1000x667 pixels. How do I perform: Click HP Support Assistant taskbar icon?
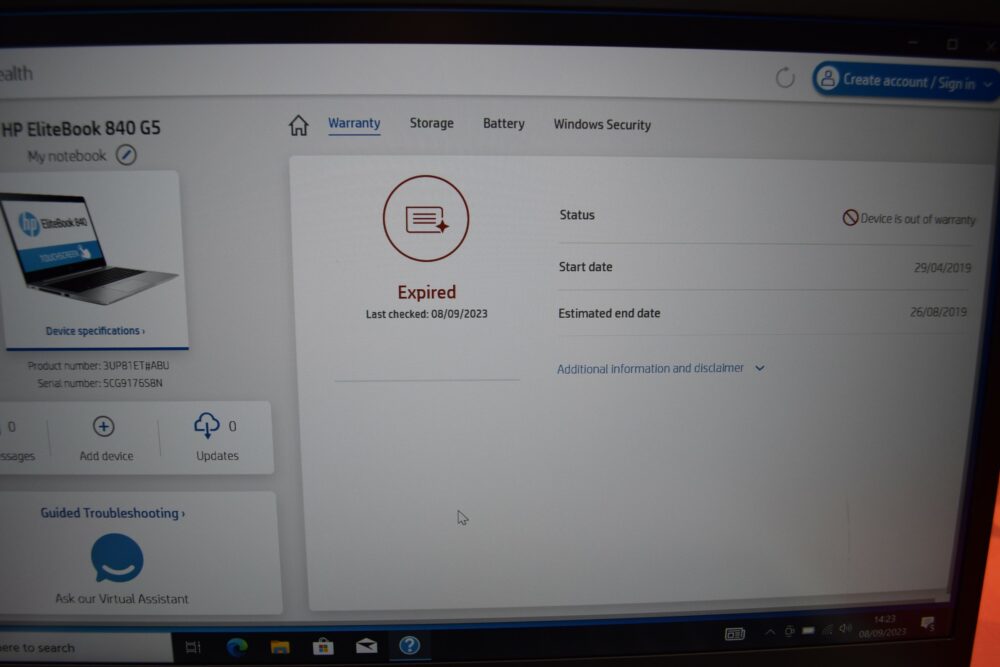pos(409,645)
